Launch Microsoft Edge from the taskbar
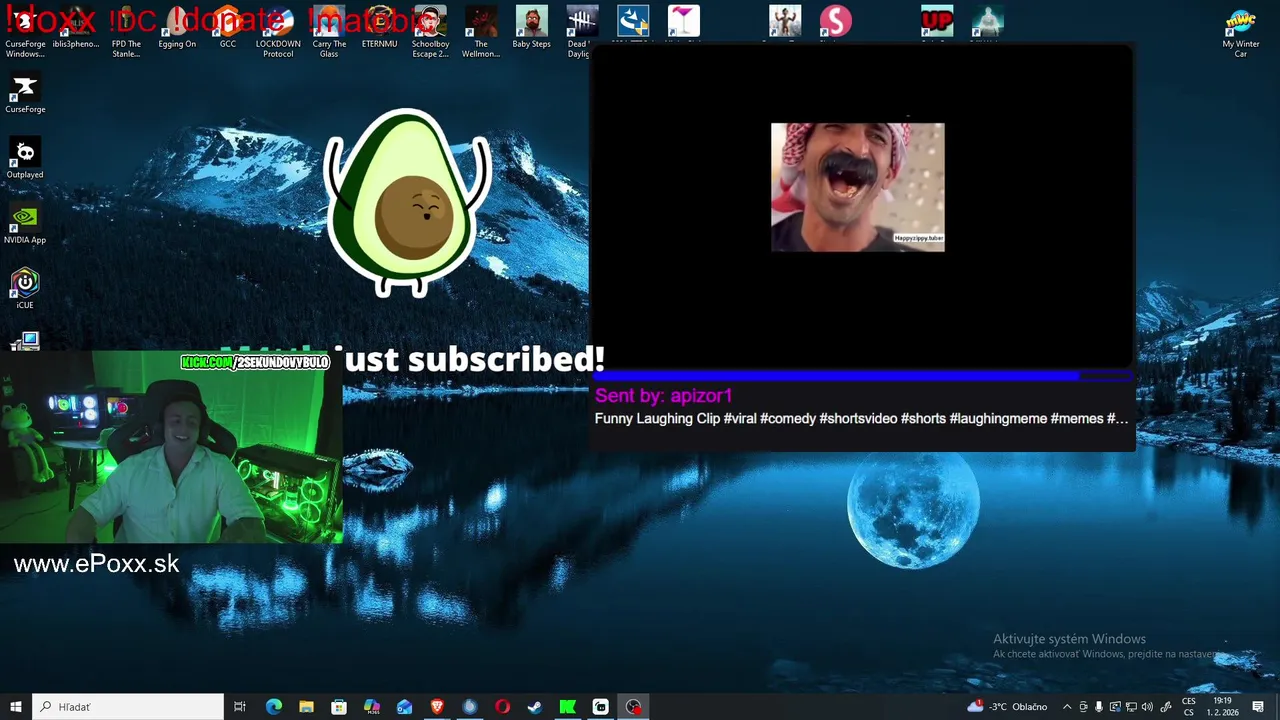The height and width of the screenshot is (720, 1280). 273,707
